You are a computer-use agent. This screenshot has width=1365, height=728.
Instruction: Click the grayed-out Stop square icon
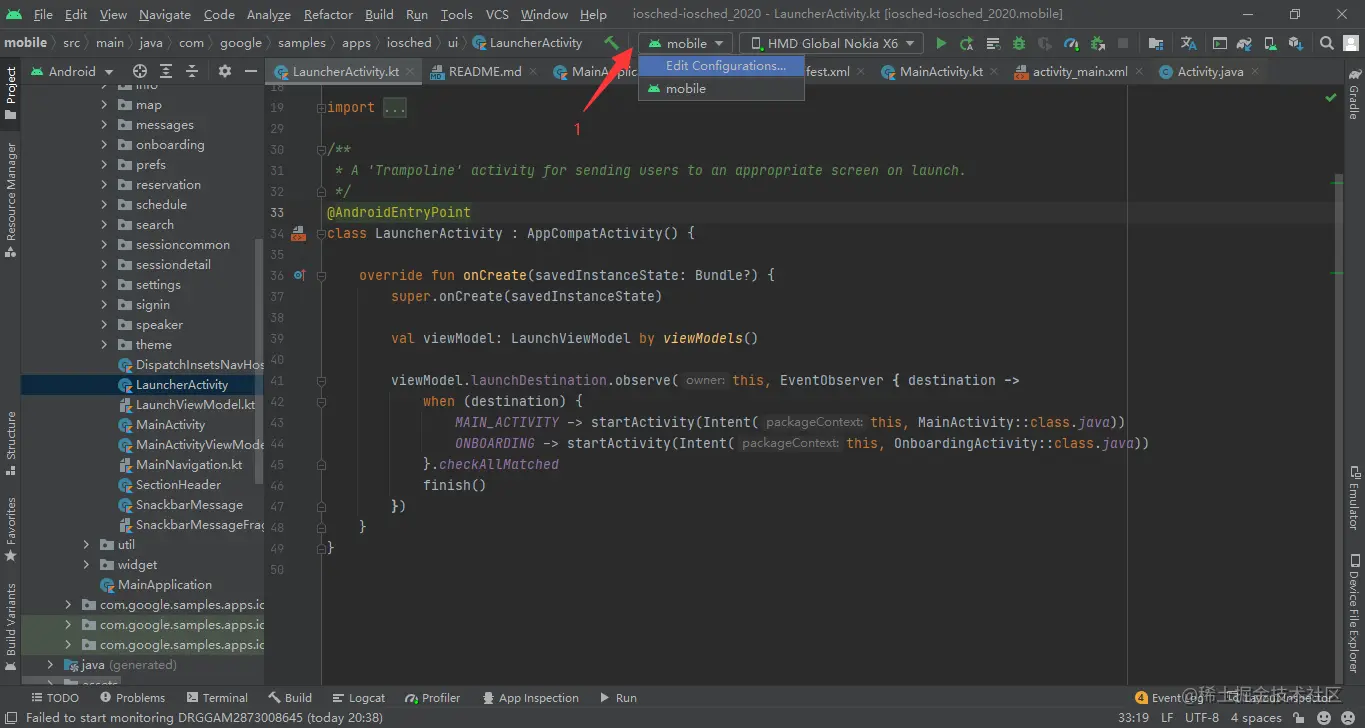coord(1123,43)
